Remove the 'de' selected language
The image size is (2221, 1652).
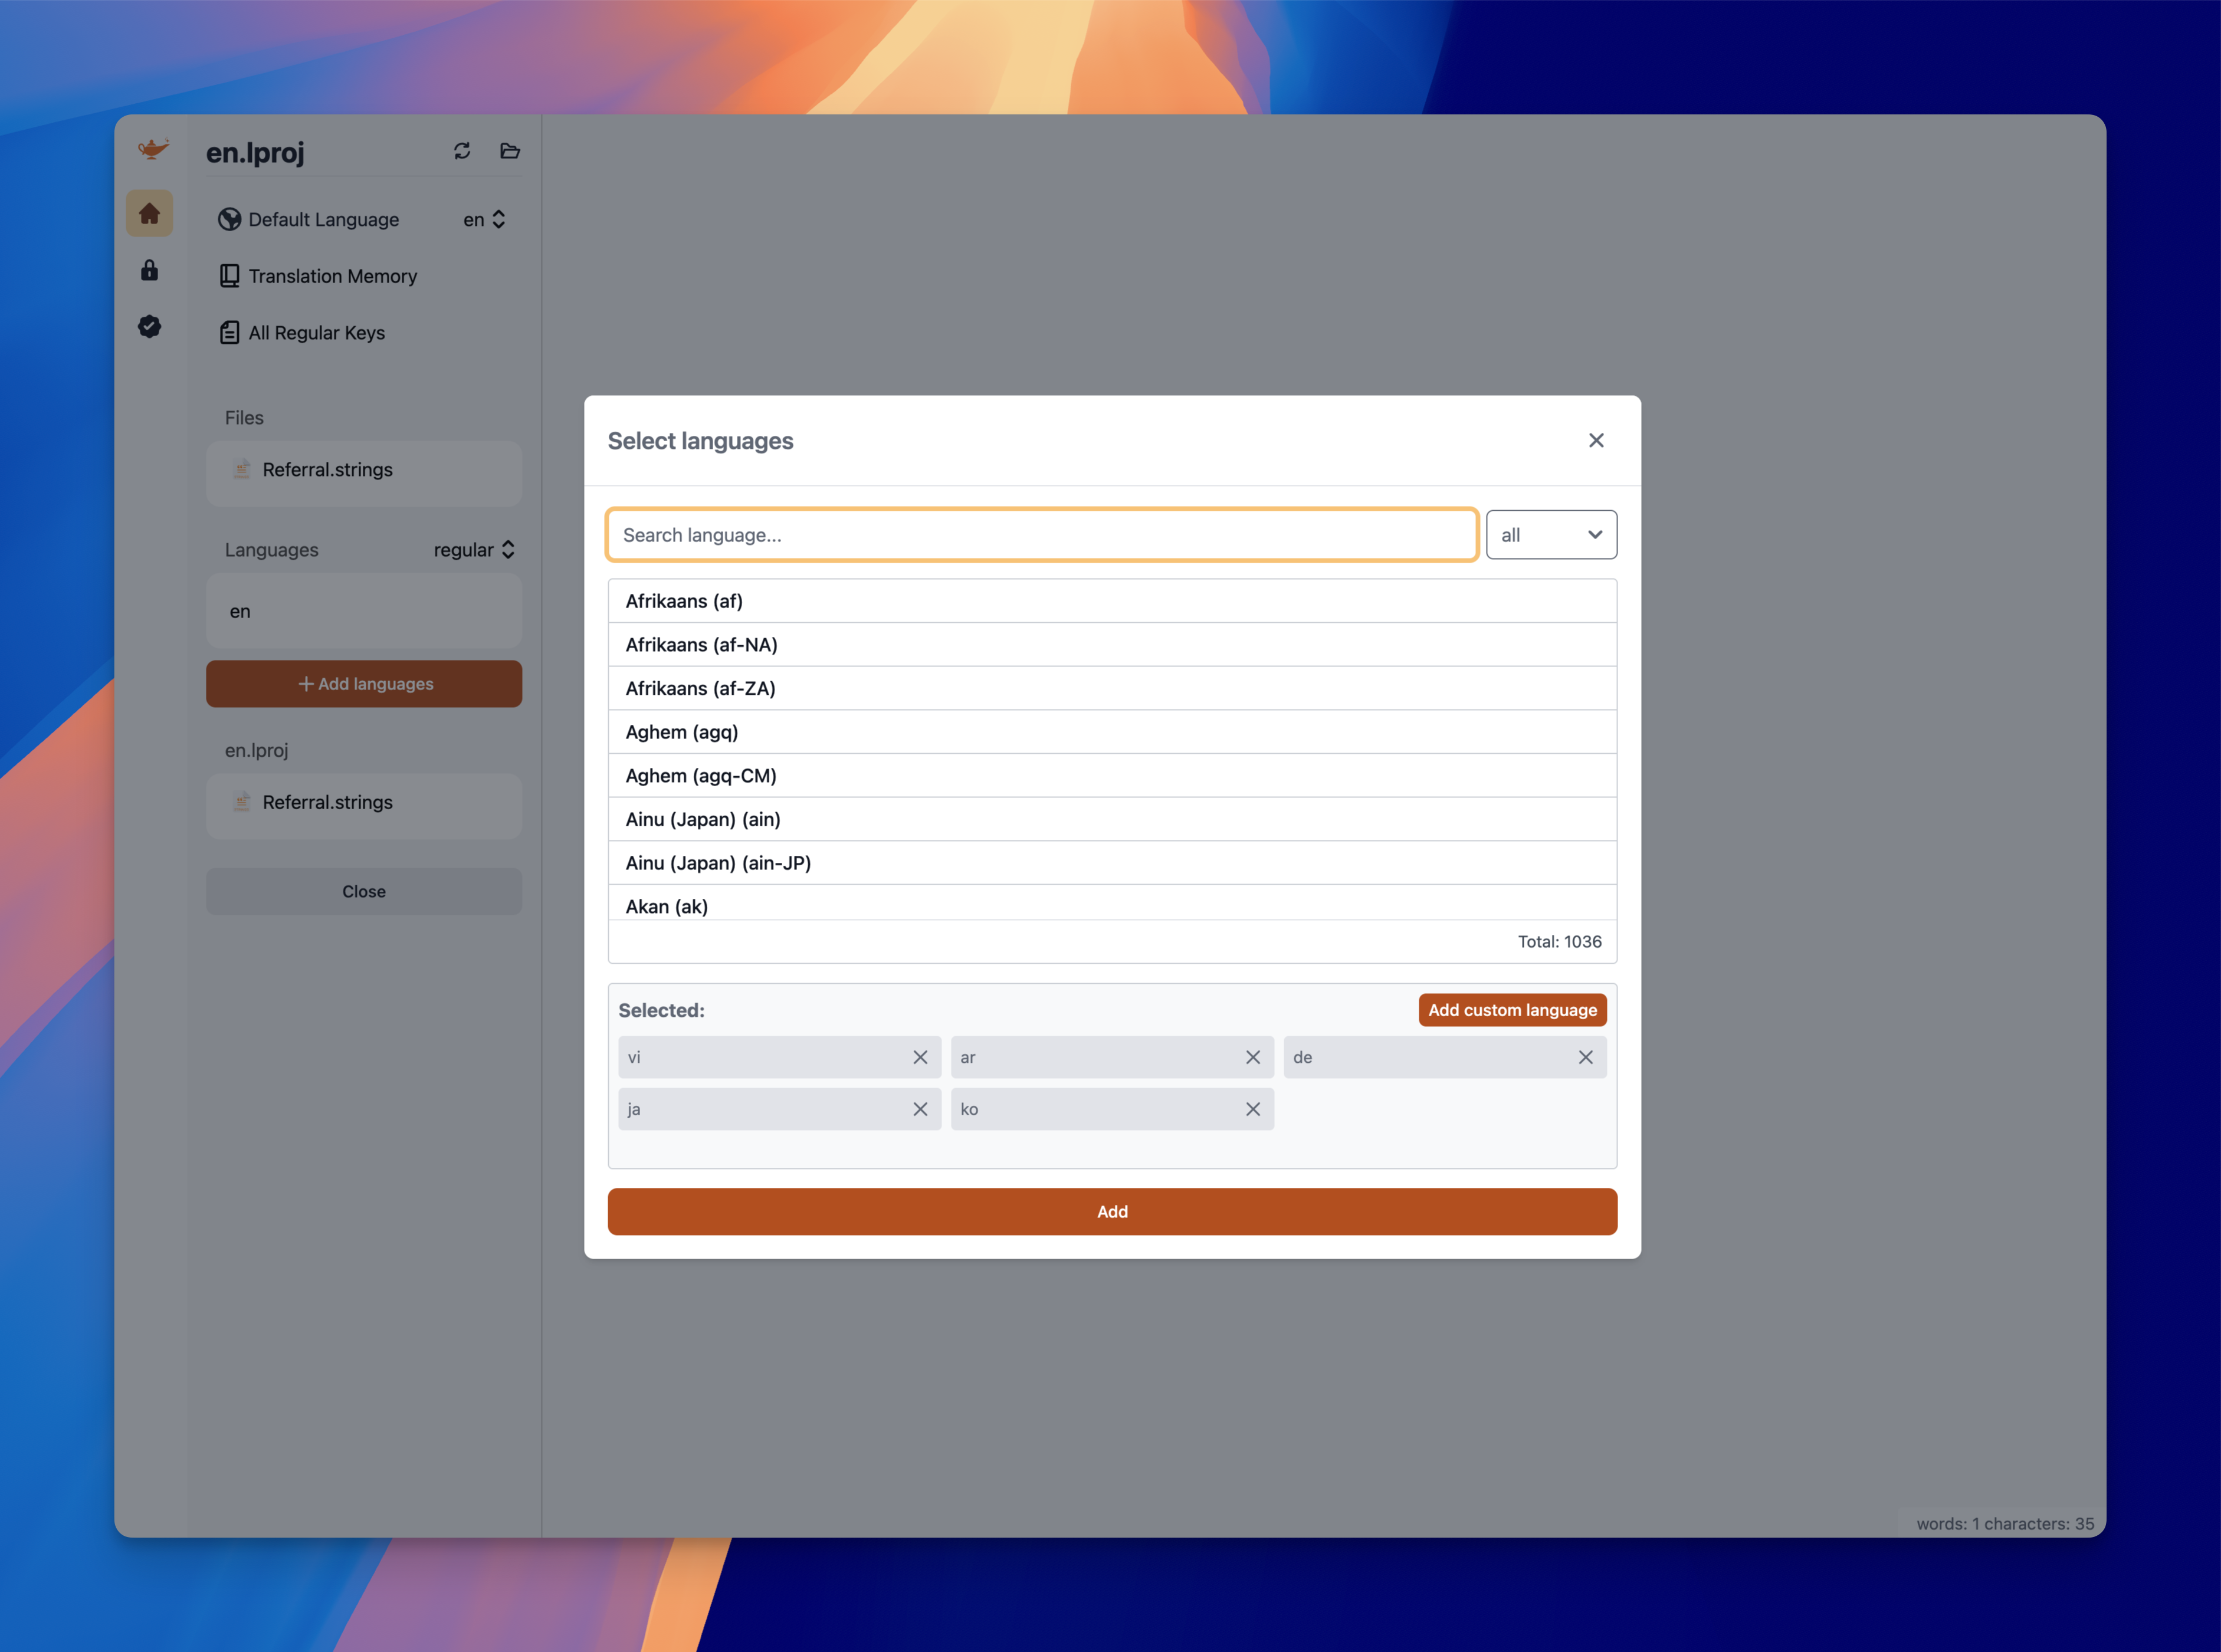1585,1057
